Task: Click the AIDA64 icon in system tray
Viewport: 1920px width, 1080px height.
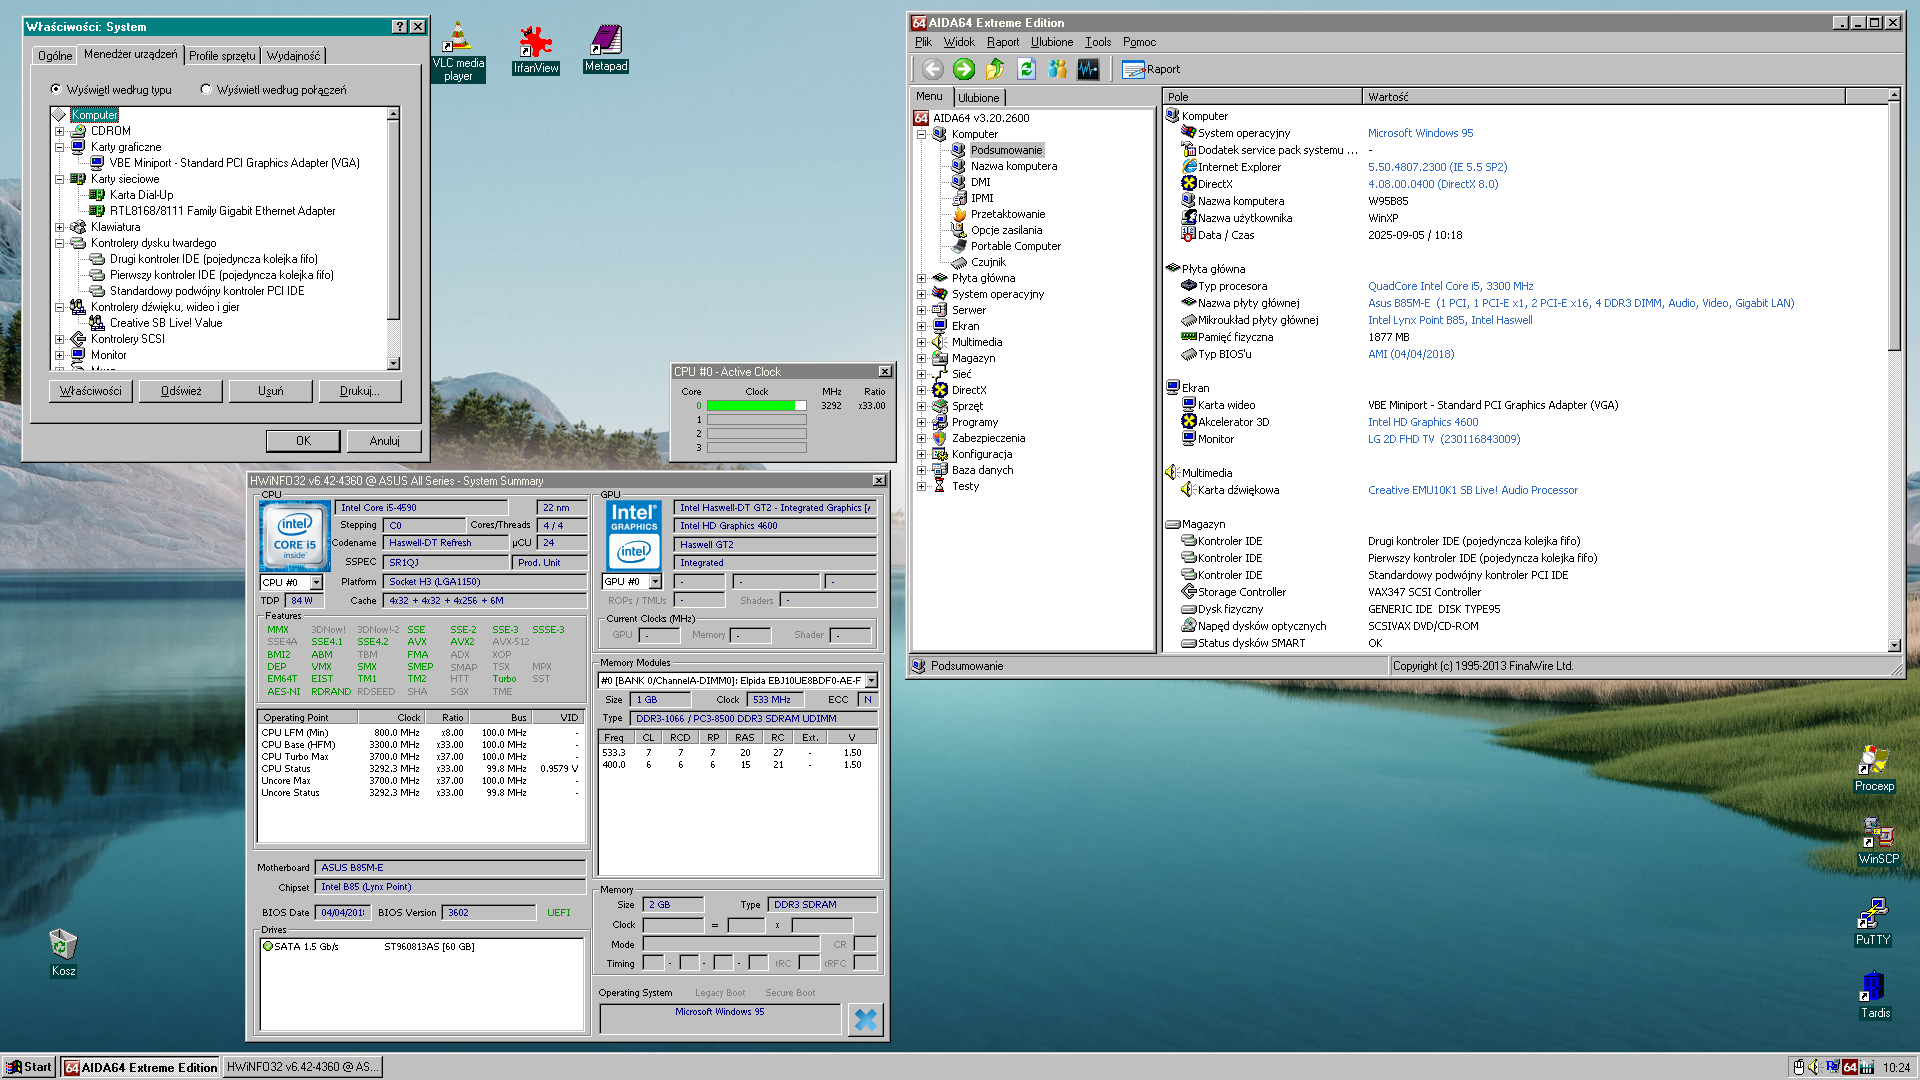Action: pos(1850,1067)
